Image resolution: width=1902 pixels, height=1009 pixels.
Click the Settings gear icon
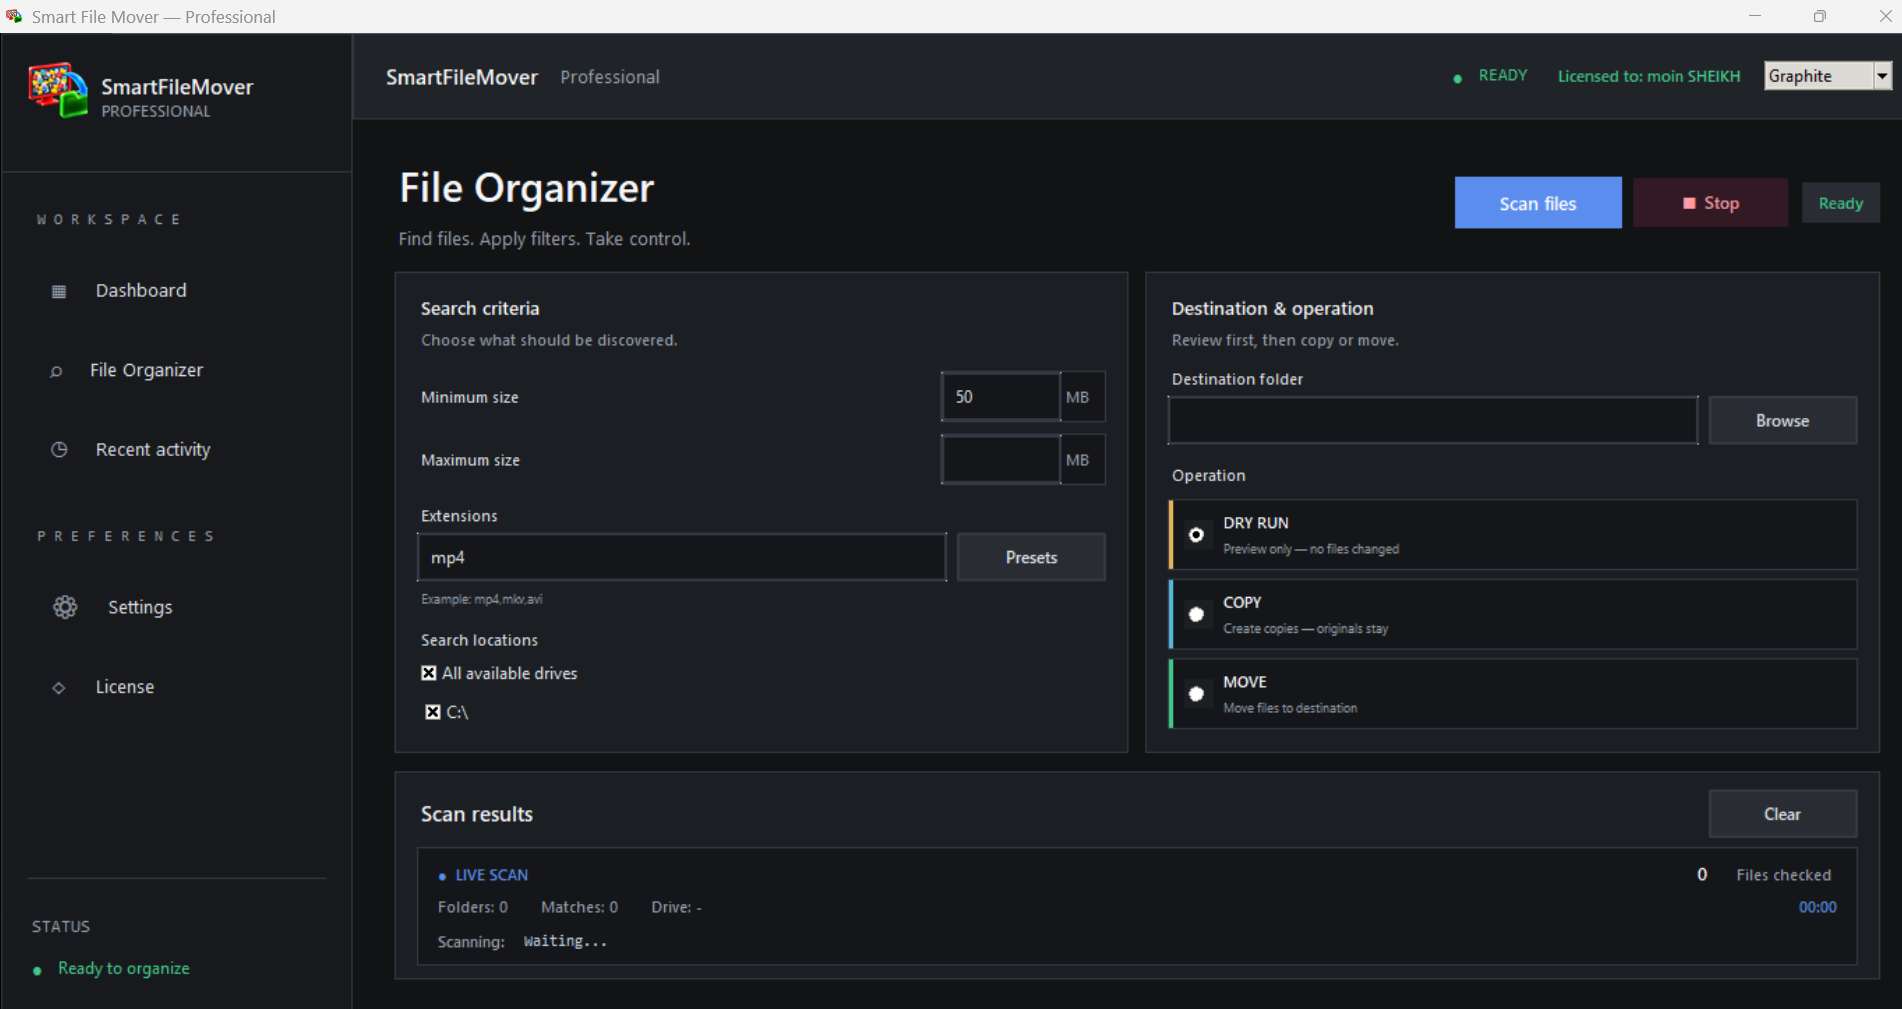[x=65, y=607]
